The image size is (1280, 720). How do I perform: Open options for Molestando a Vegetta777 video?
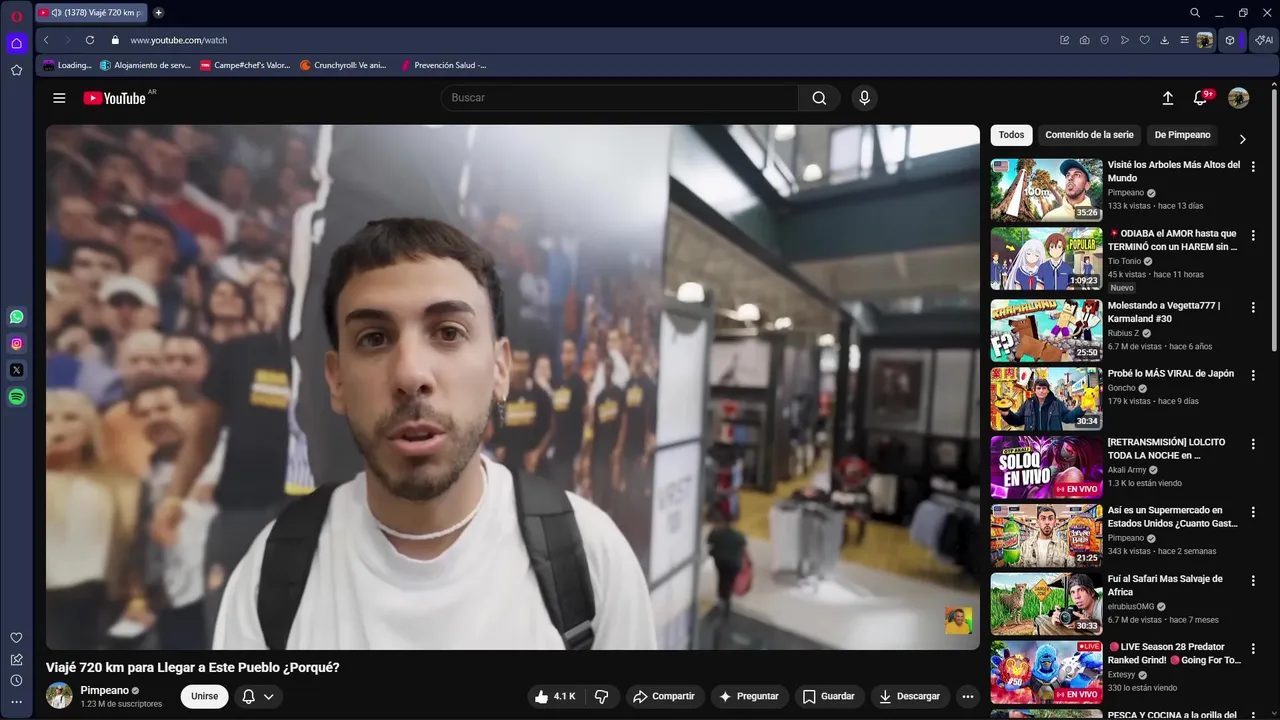point(1253,307)
